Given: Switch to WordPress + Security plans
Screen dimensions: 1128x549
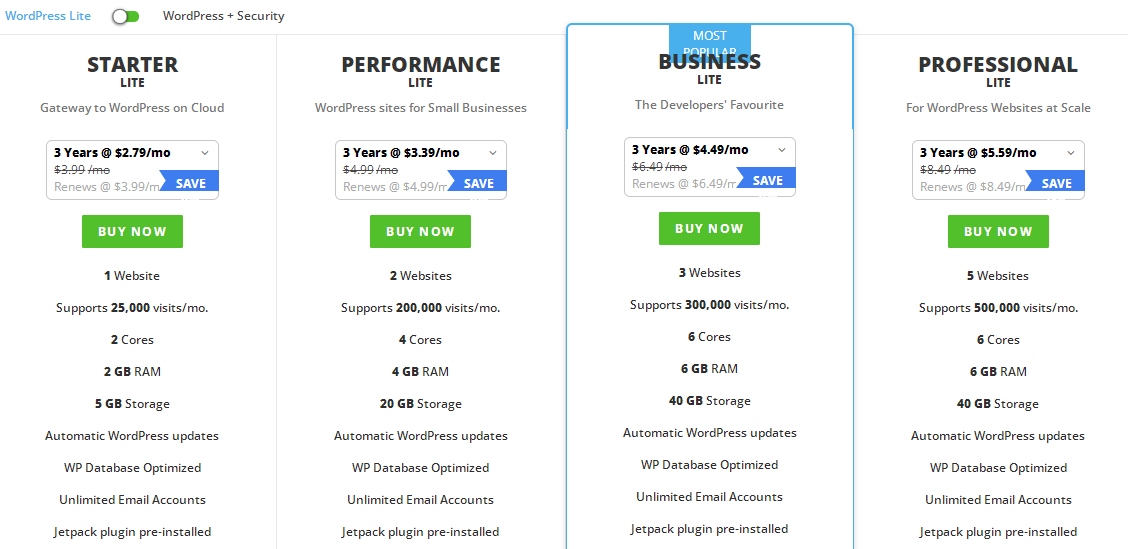Looking at the screenshot, I should tap(223, 16).
